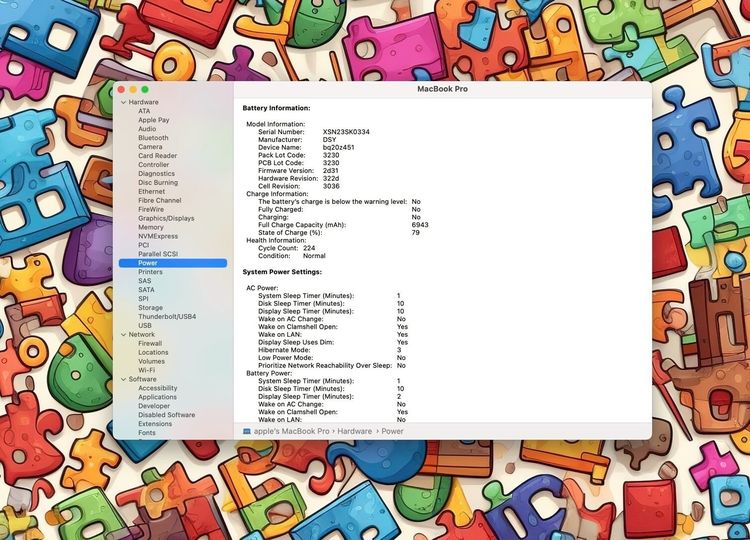750x540 pixels.
Task: Click serial number XSN23SK0334
Action: [346, 132]
